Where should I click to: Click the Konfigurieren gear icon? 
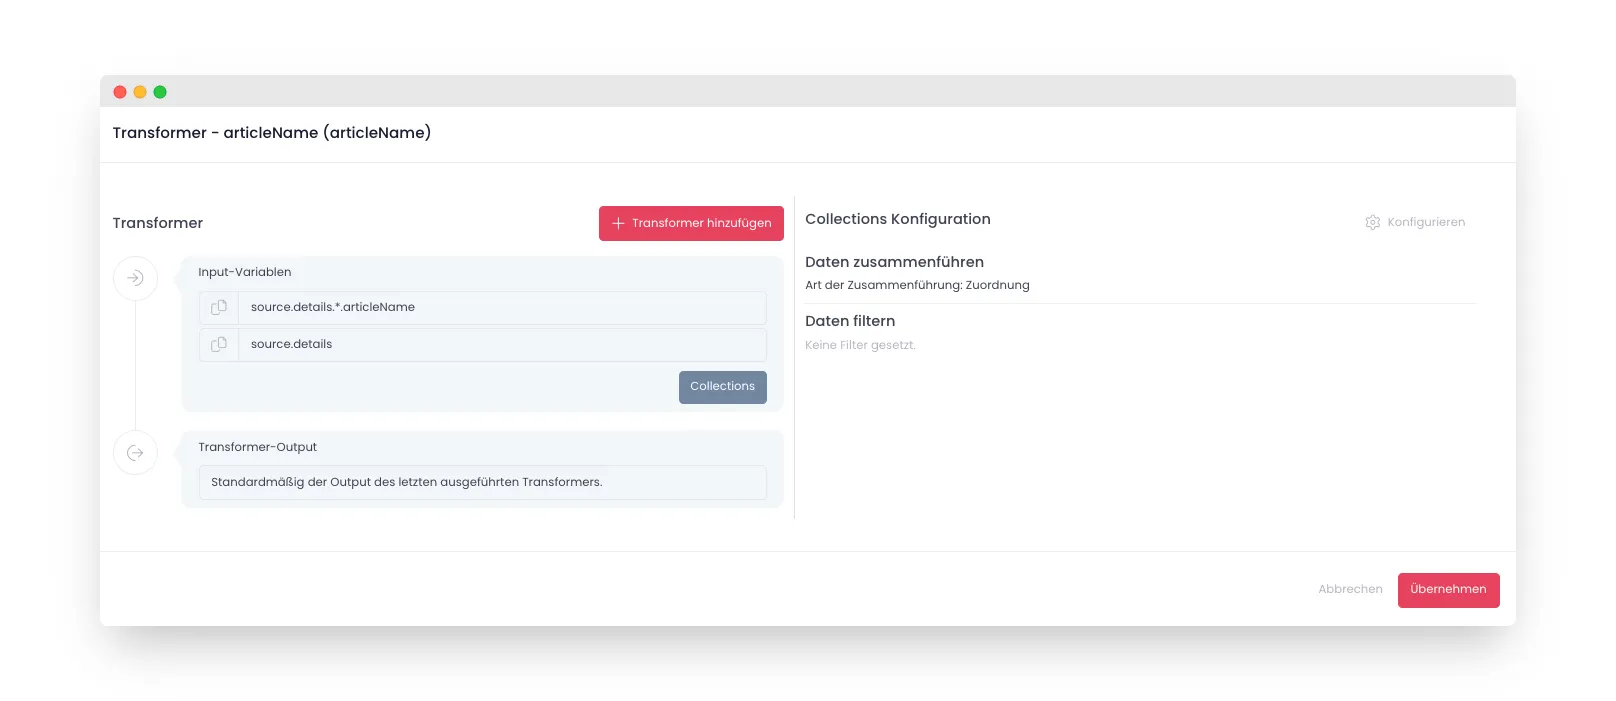(1373, 222)
